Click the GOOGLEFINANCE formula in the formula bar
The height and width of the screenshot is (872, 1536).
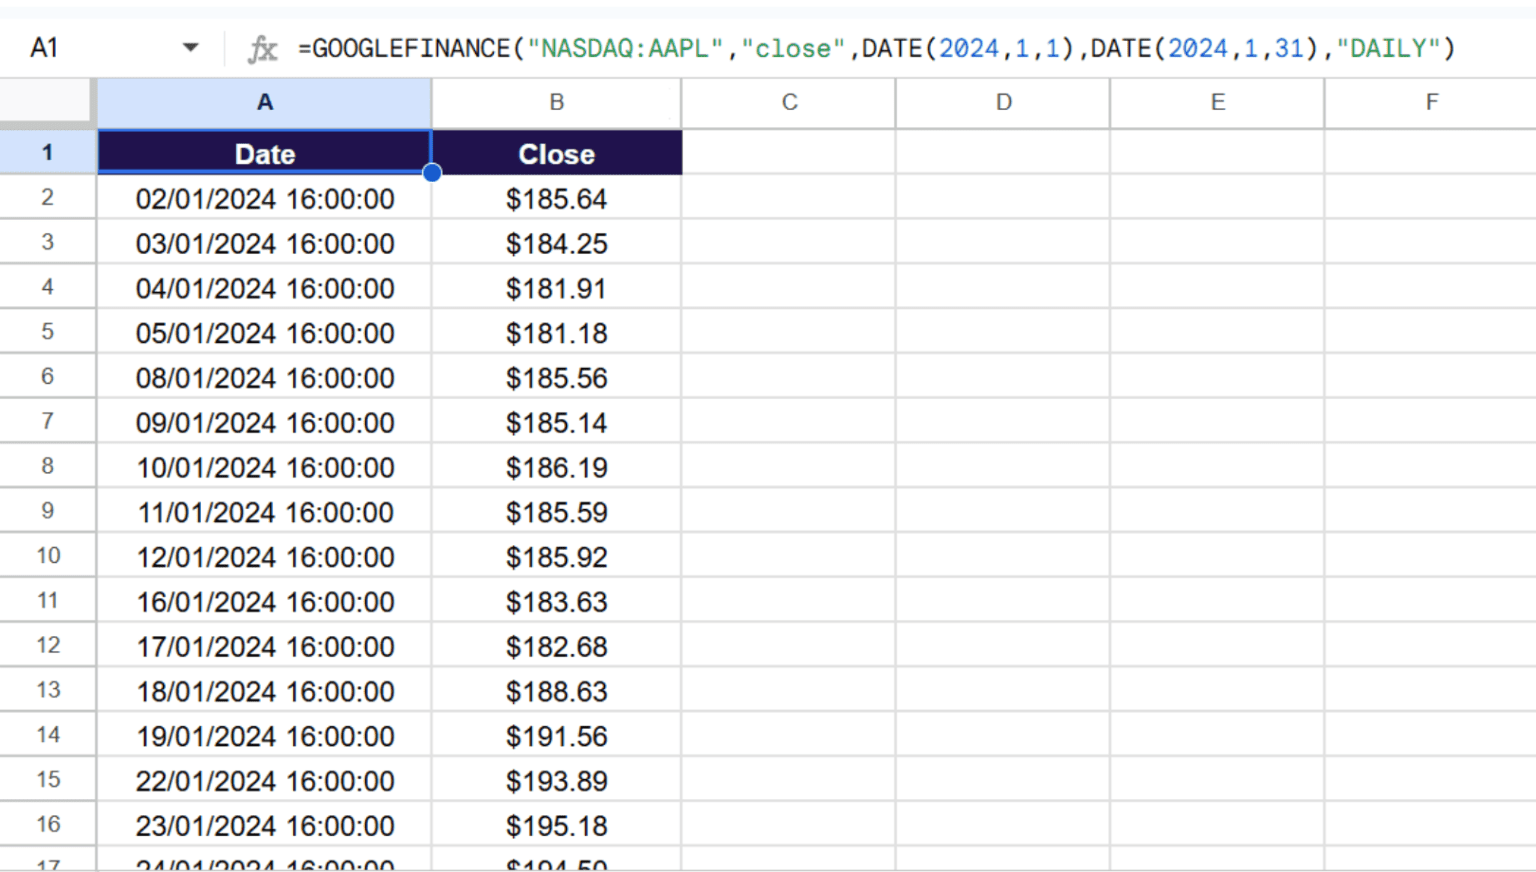877,48
